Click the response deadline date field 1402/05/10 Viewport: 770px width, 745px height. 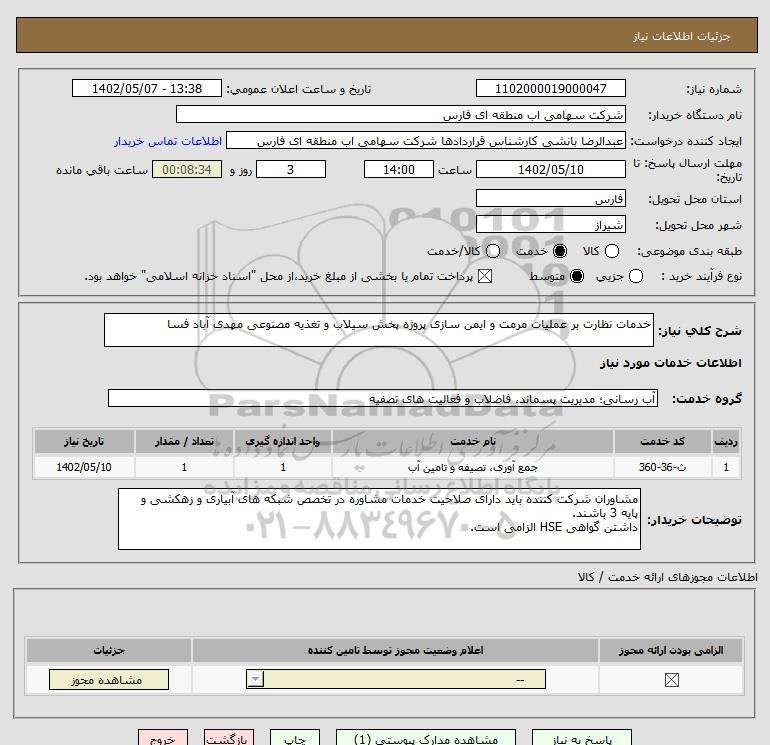(550, 169)
